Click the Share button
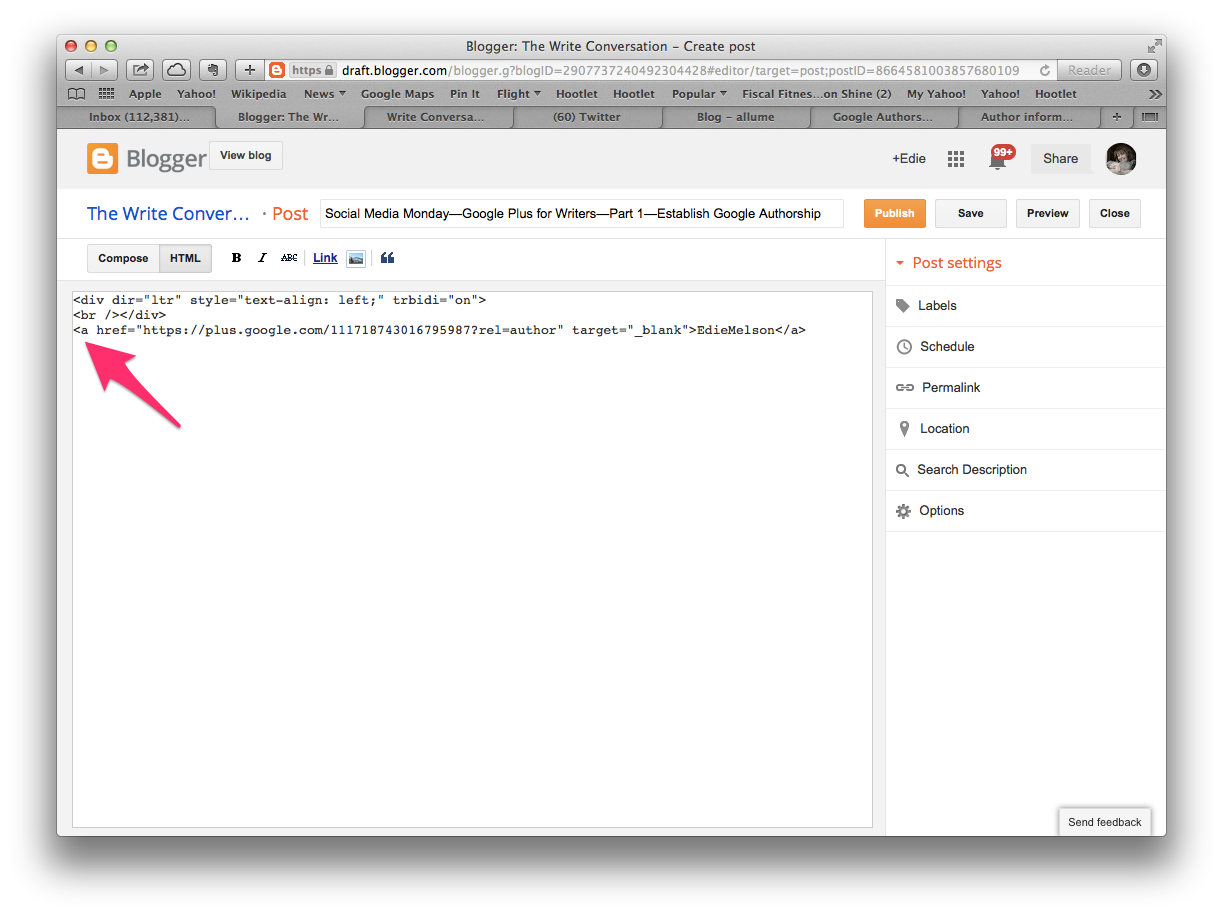Image resolution: width=1223 pixels, height=915 pixels. [x=1060, y=158]
